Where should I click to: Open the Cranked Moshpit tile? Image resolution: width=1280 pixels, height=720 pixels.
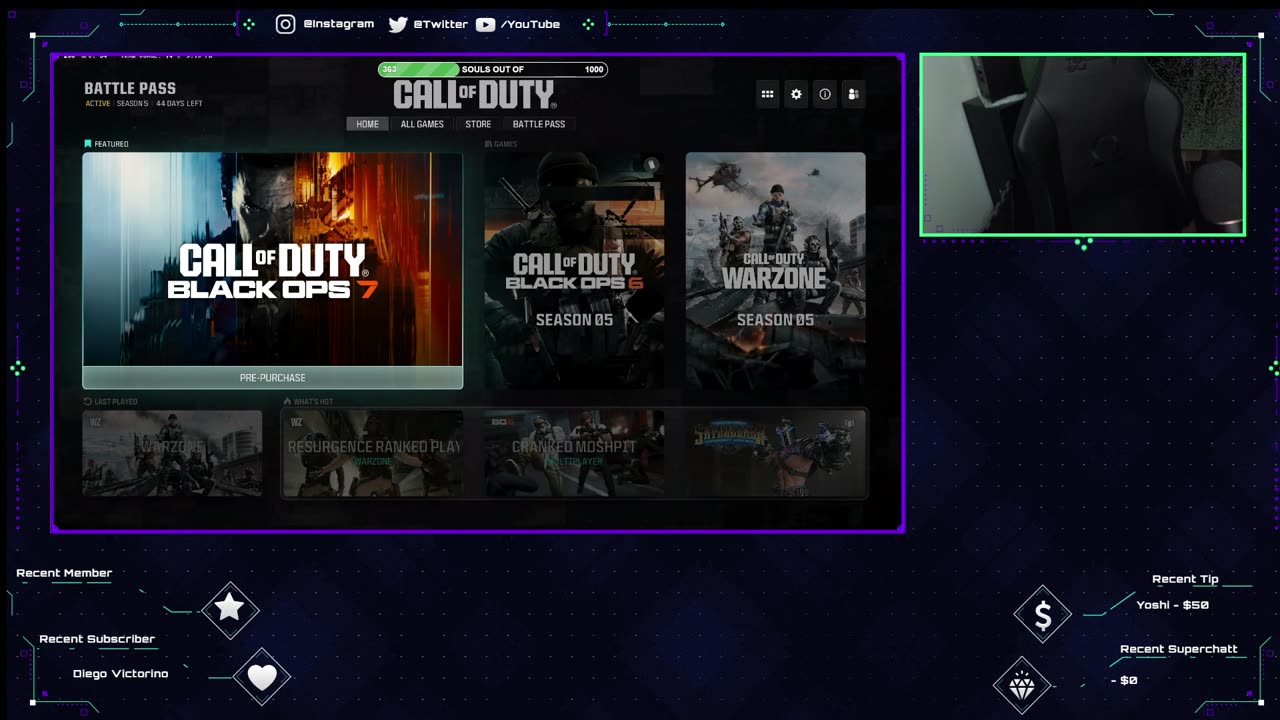click(574, 453)
